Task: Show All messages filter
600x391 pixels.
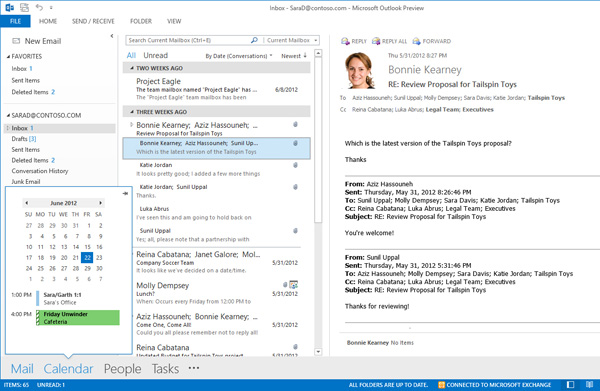Action: click(131, 55)
